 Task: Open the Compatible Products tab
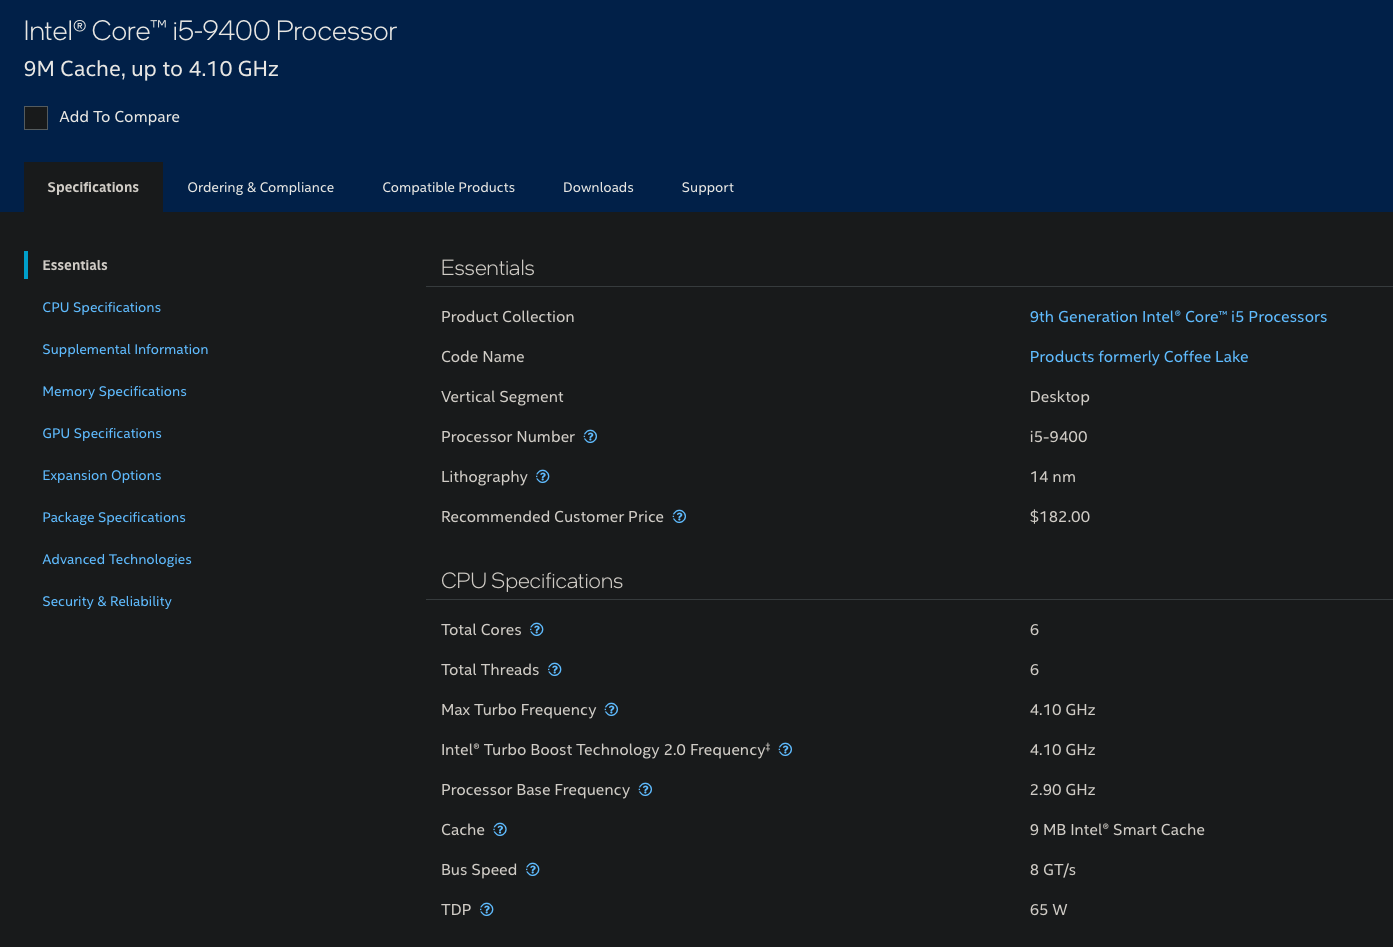pyautogui.click(x=449, y=187)
